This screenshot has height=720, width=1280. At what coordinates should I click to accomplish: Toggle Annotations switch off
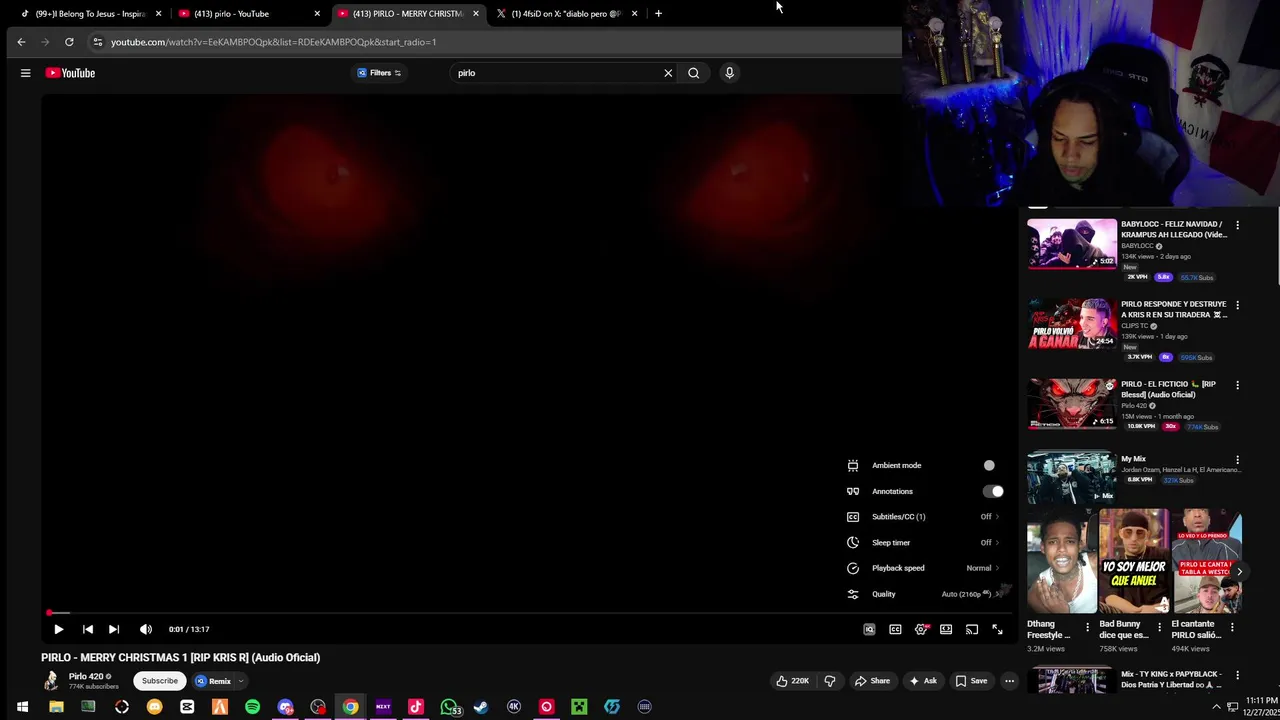(x=992, y=491)
